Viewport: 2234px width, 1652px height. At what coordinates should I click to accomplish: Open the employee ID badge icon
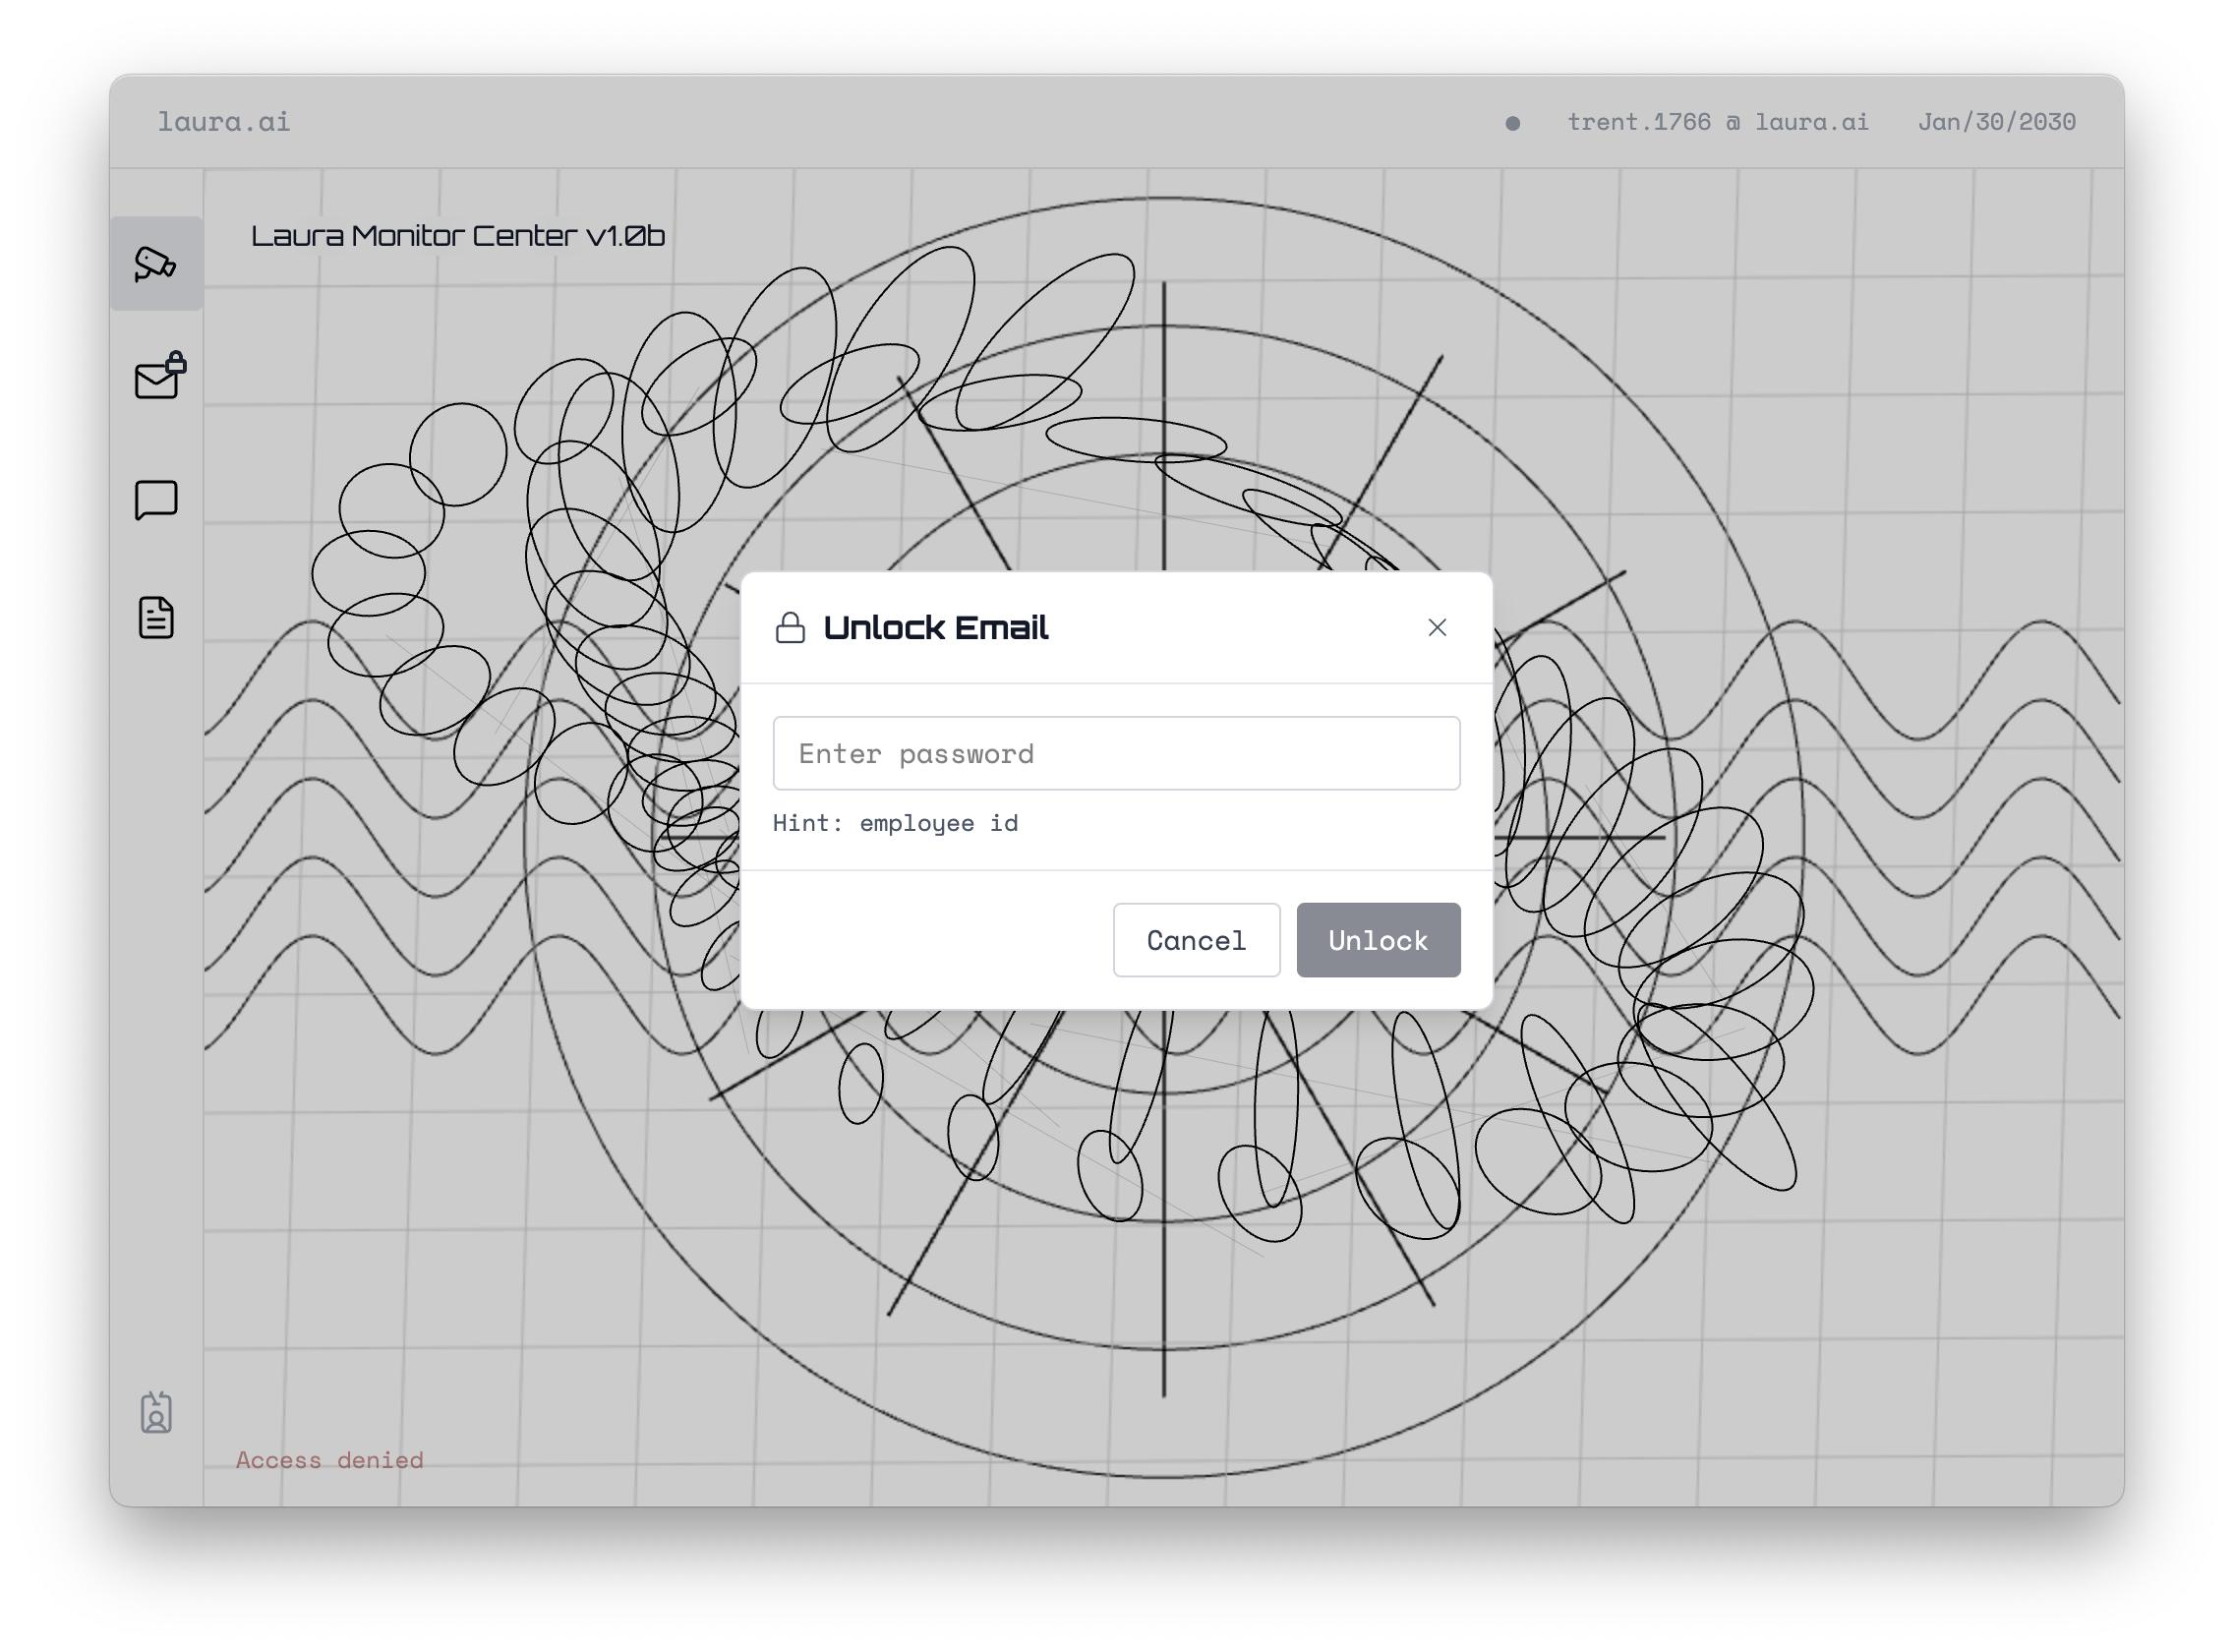tap(156, 1412)
